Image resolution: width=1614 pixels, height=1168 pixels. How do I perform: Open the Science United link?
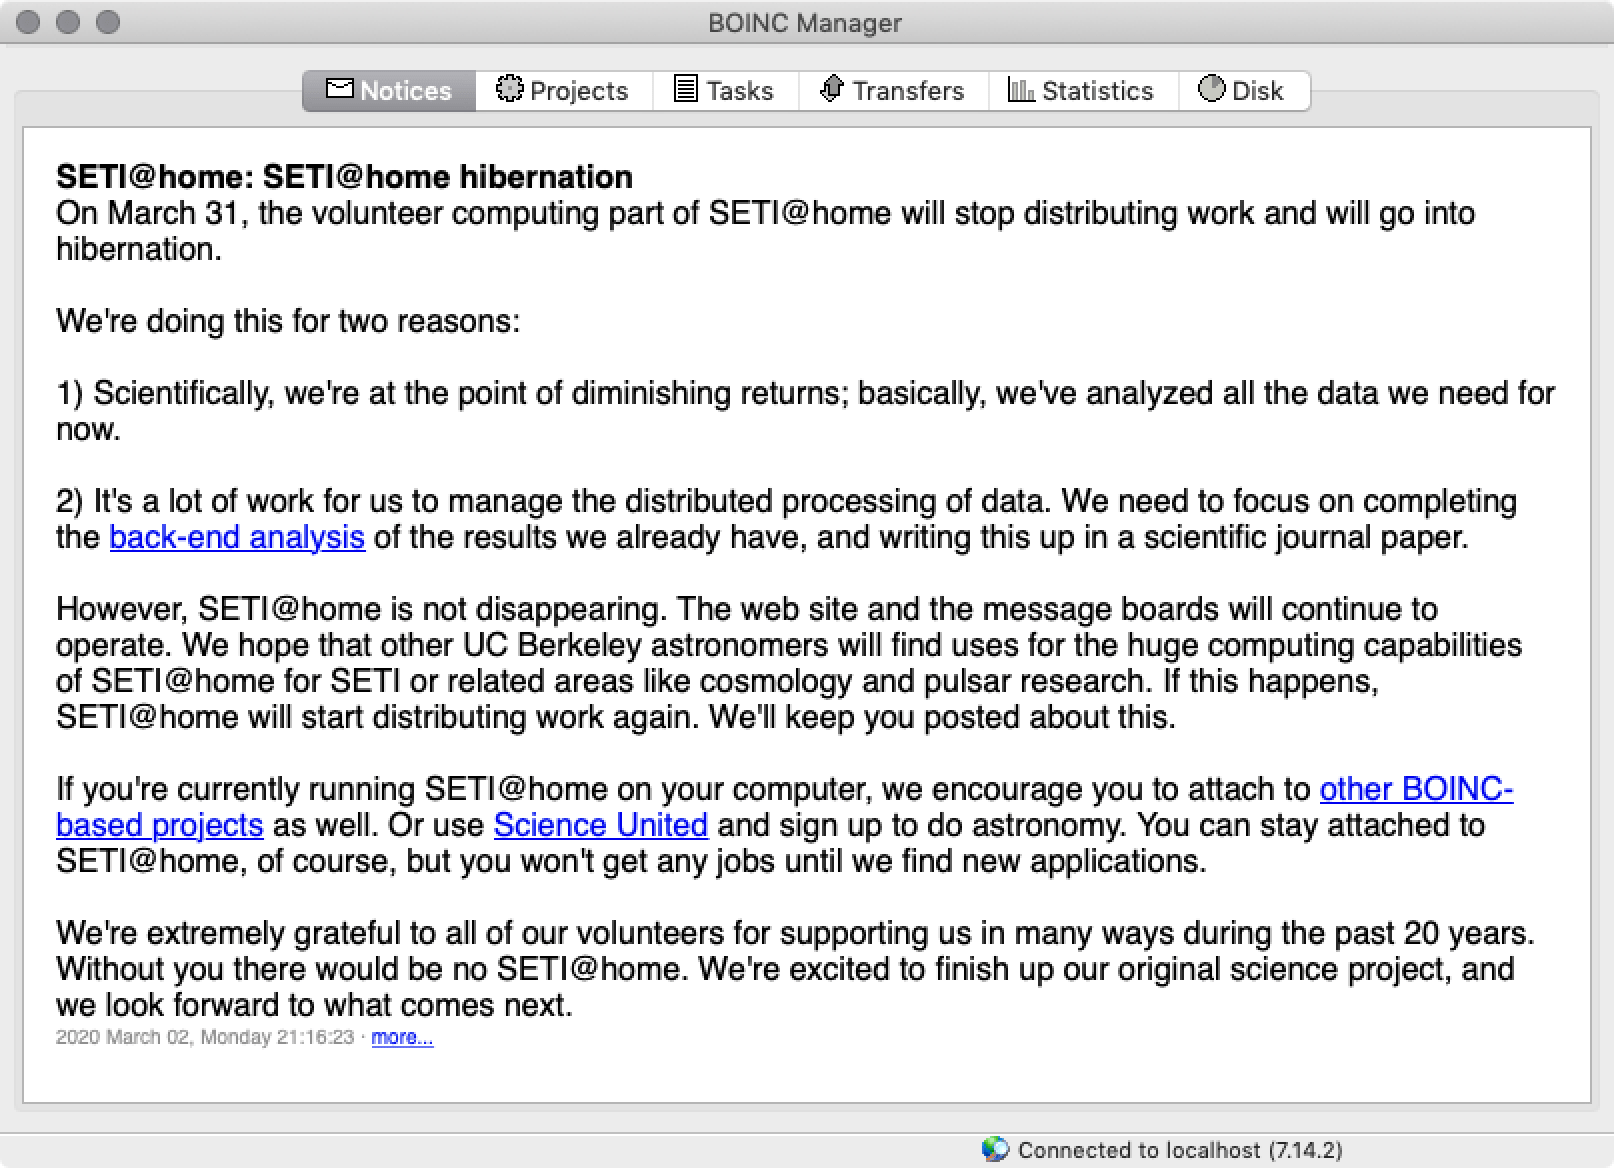(x=600, y=825)
